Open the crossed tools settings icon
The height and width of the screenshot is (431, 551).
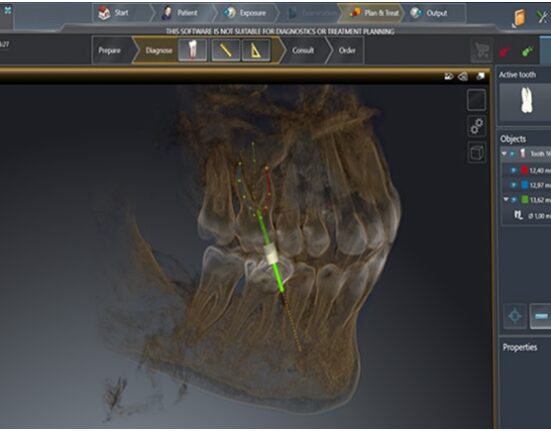[543, 17]
